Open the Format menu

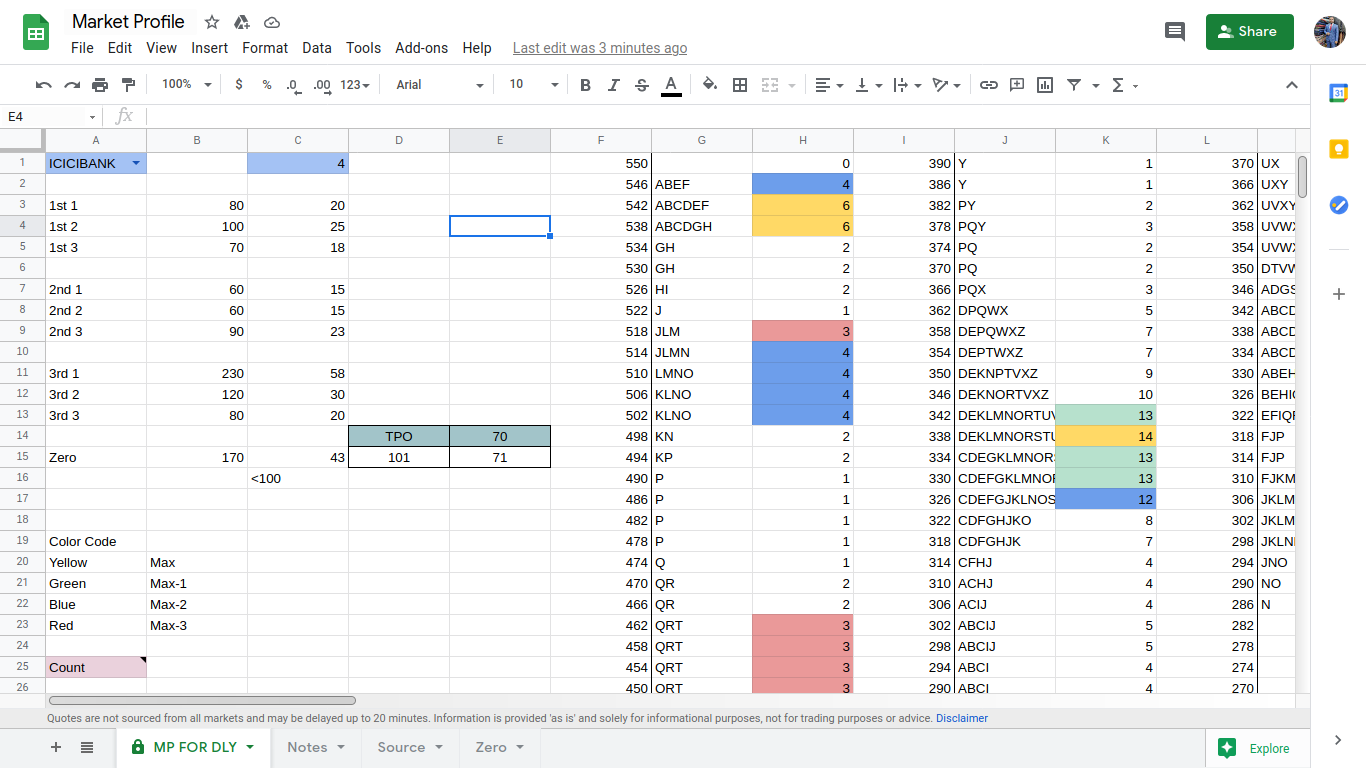tap(265, 48)
